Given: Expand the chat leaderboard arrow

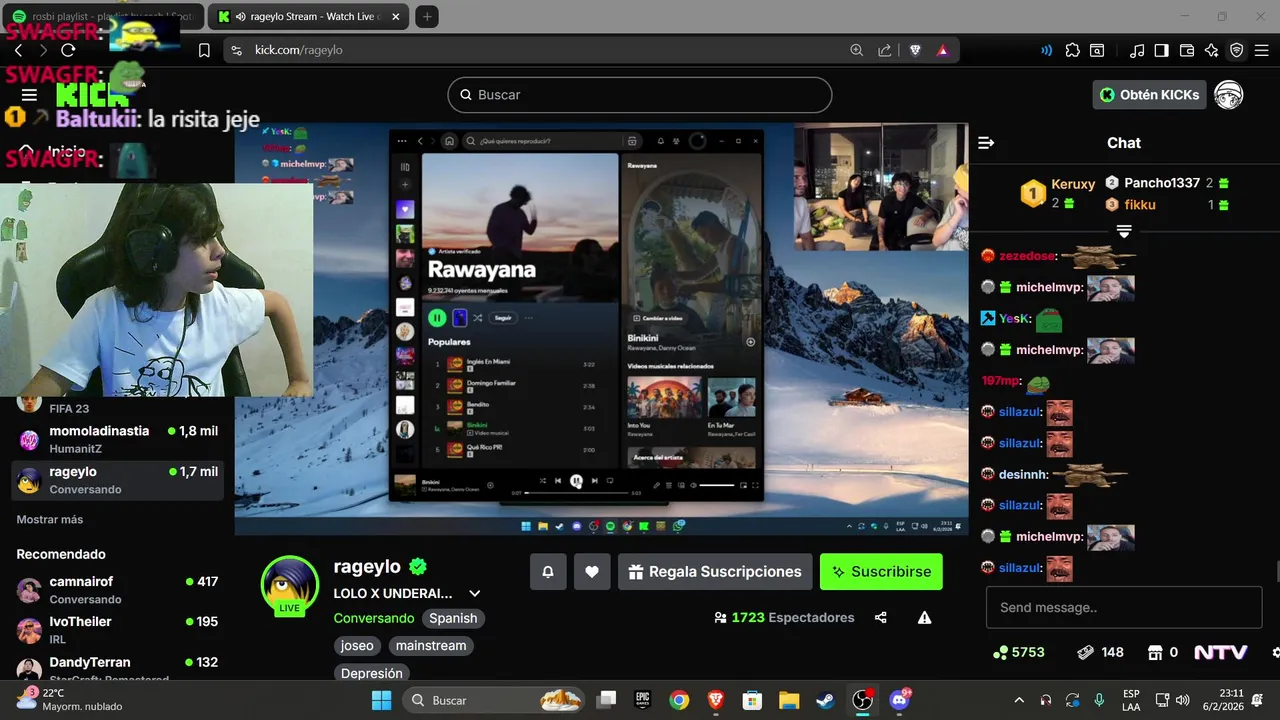Looking at the screenshot, I should point(1124,232).
